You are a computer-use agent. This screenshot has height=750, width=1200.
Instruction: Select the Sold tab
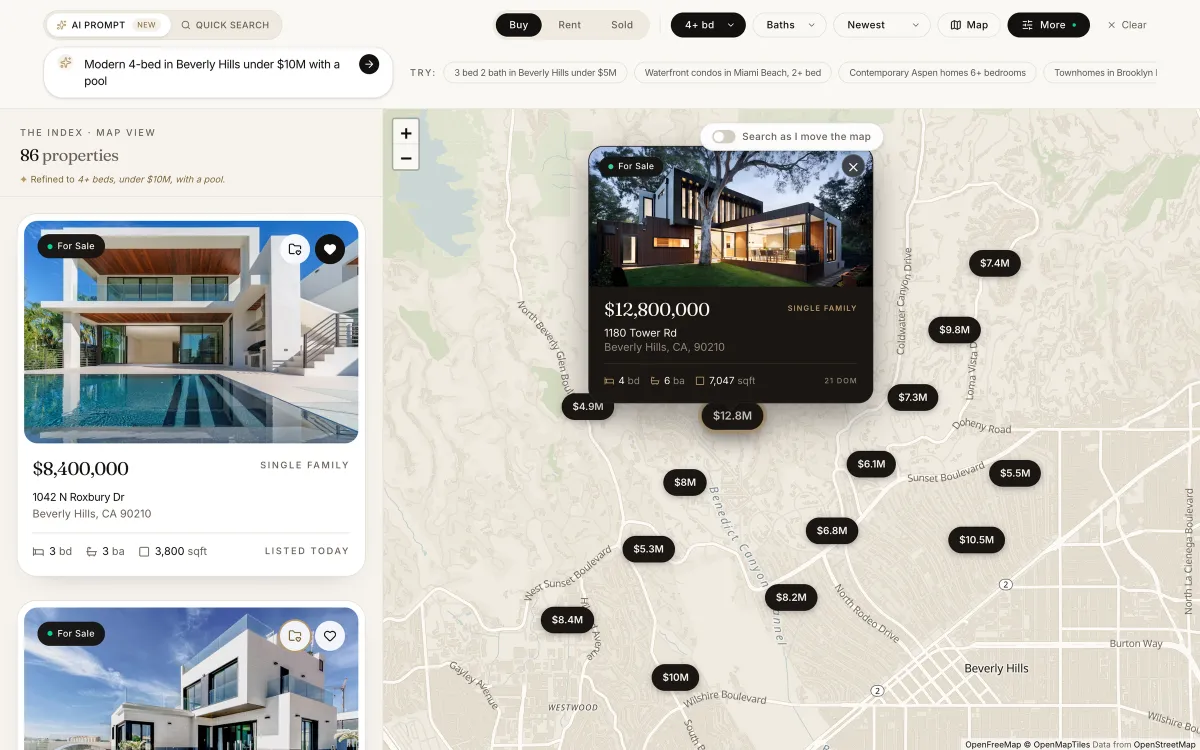pos(622,25)
